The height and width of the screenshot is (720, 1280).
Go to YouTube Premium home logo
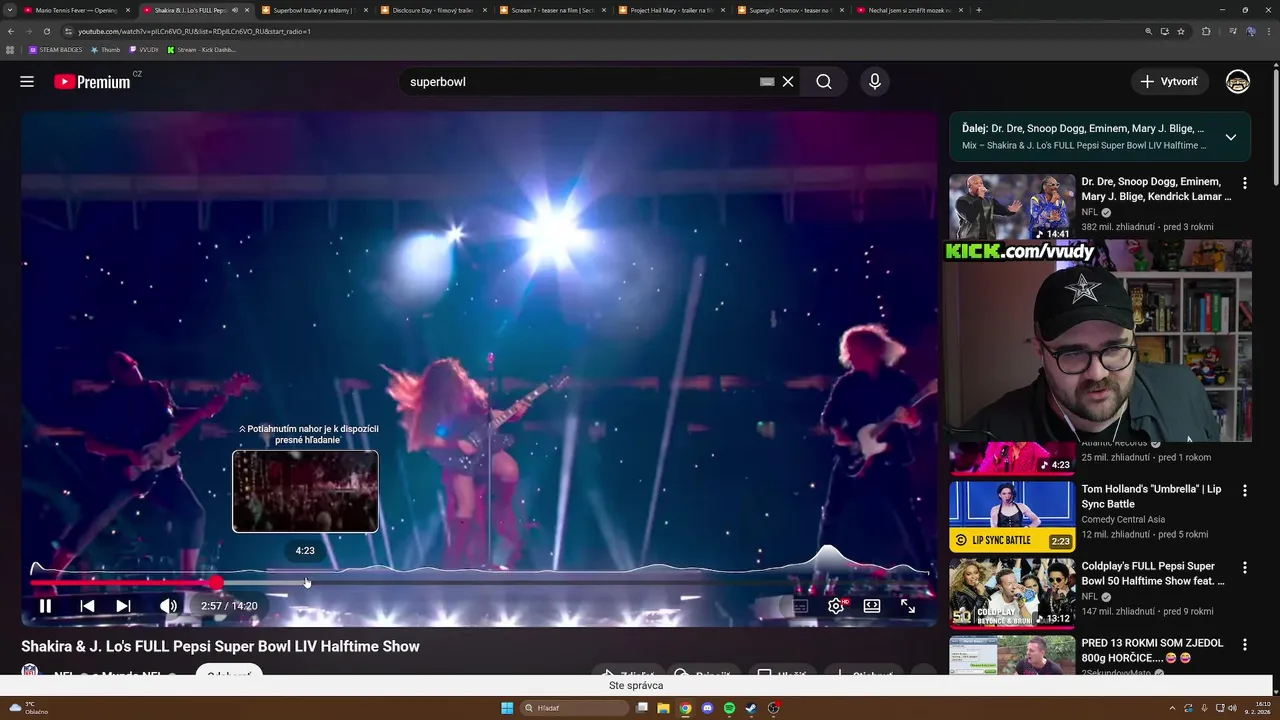click(92, 82)
